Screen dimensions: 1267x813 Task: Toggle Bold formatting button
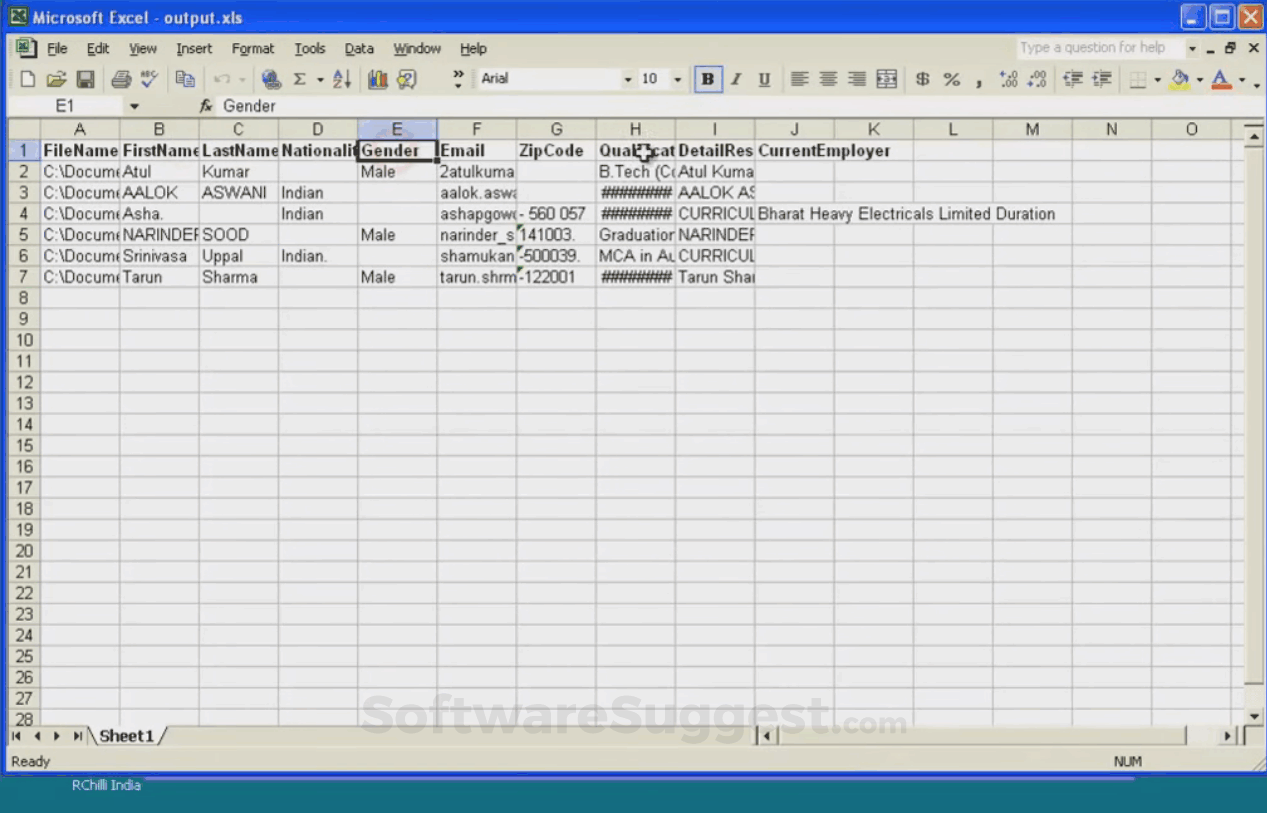click(708, 79)
